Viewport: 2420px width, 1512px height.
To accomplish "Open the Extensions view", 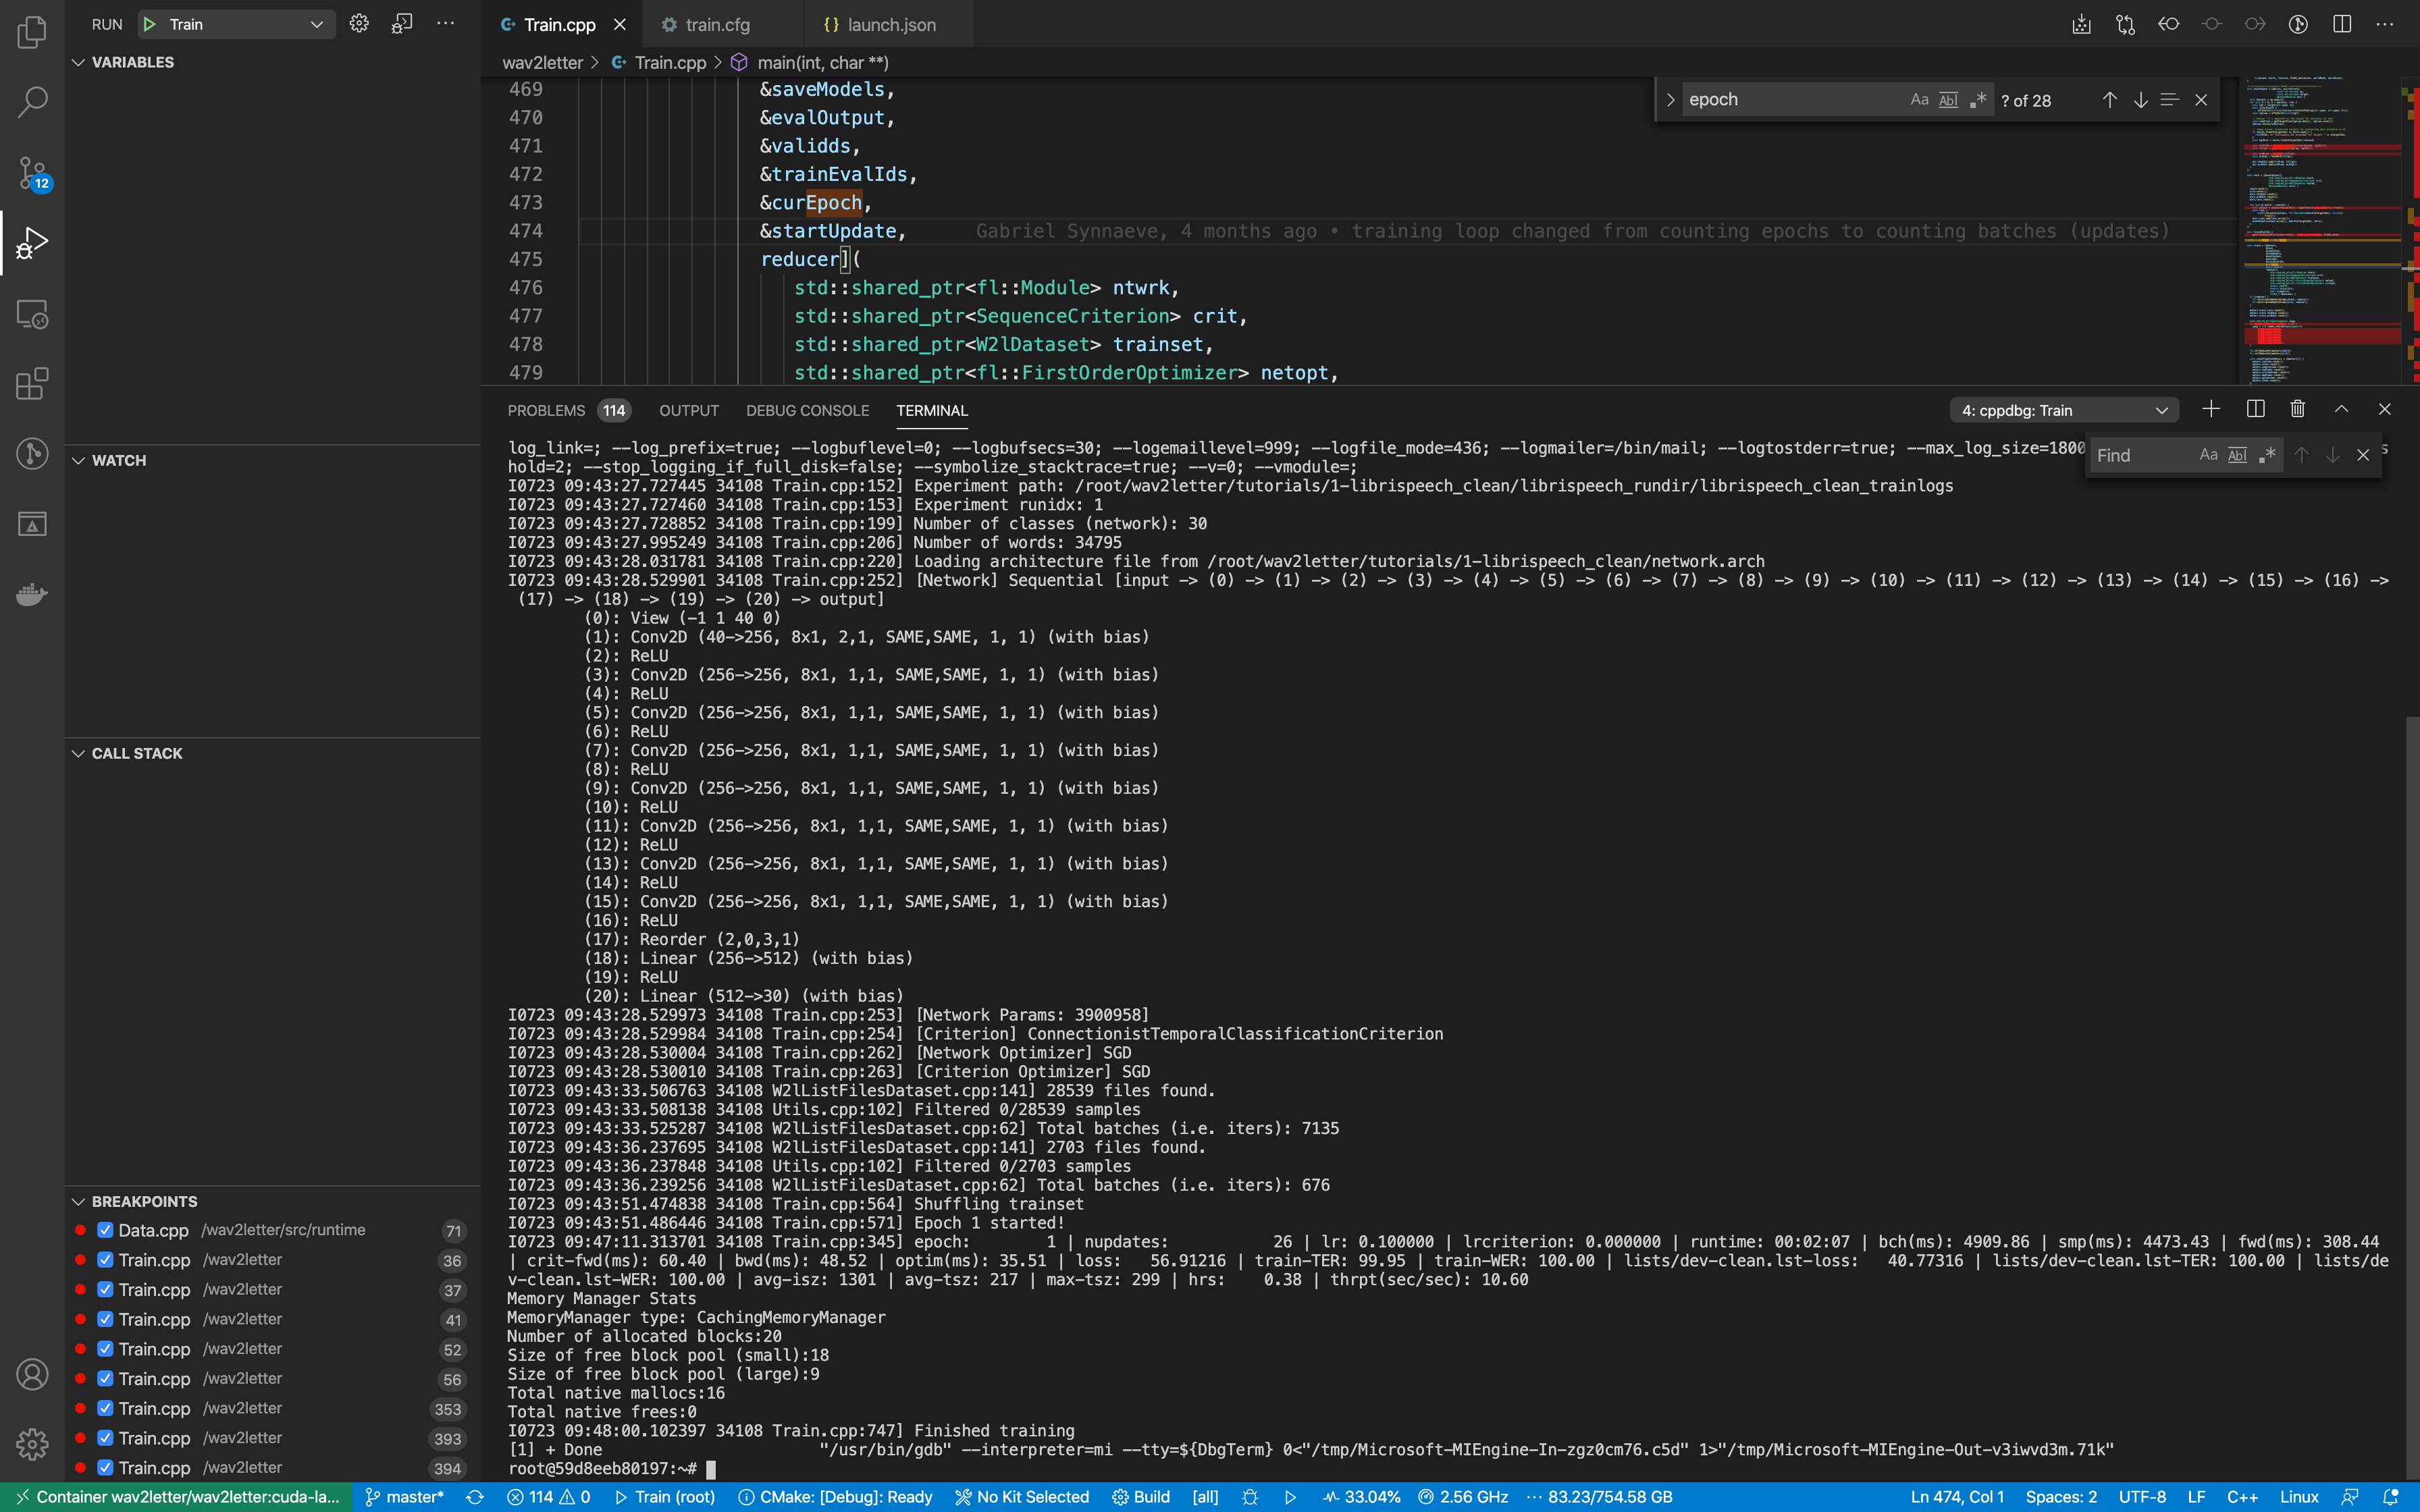I will point(31,383).
